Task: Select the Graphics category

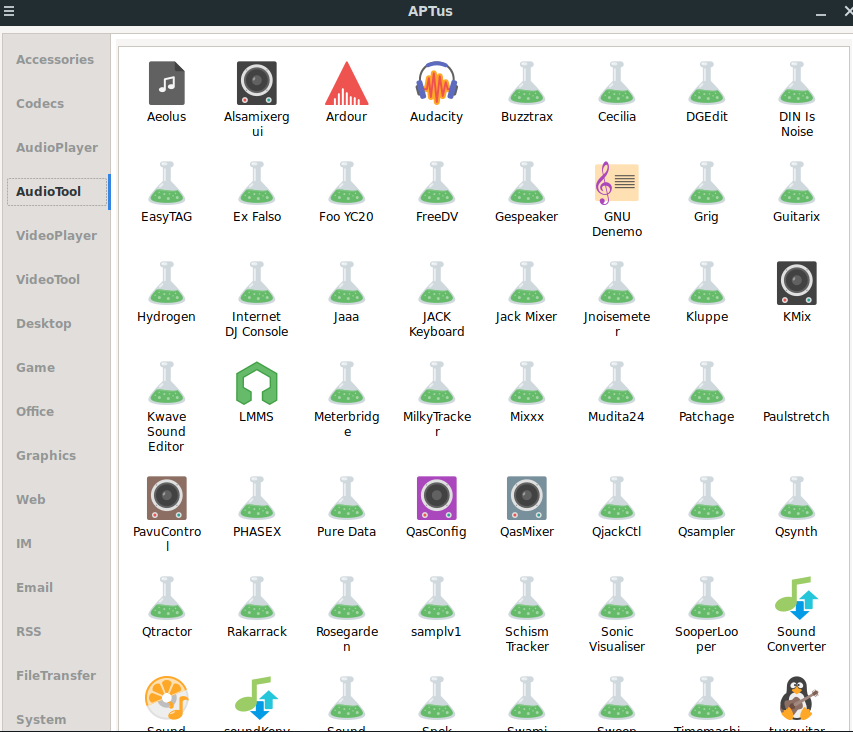Action: pyautogui.click(x=46, y=456)
